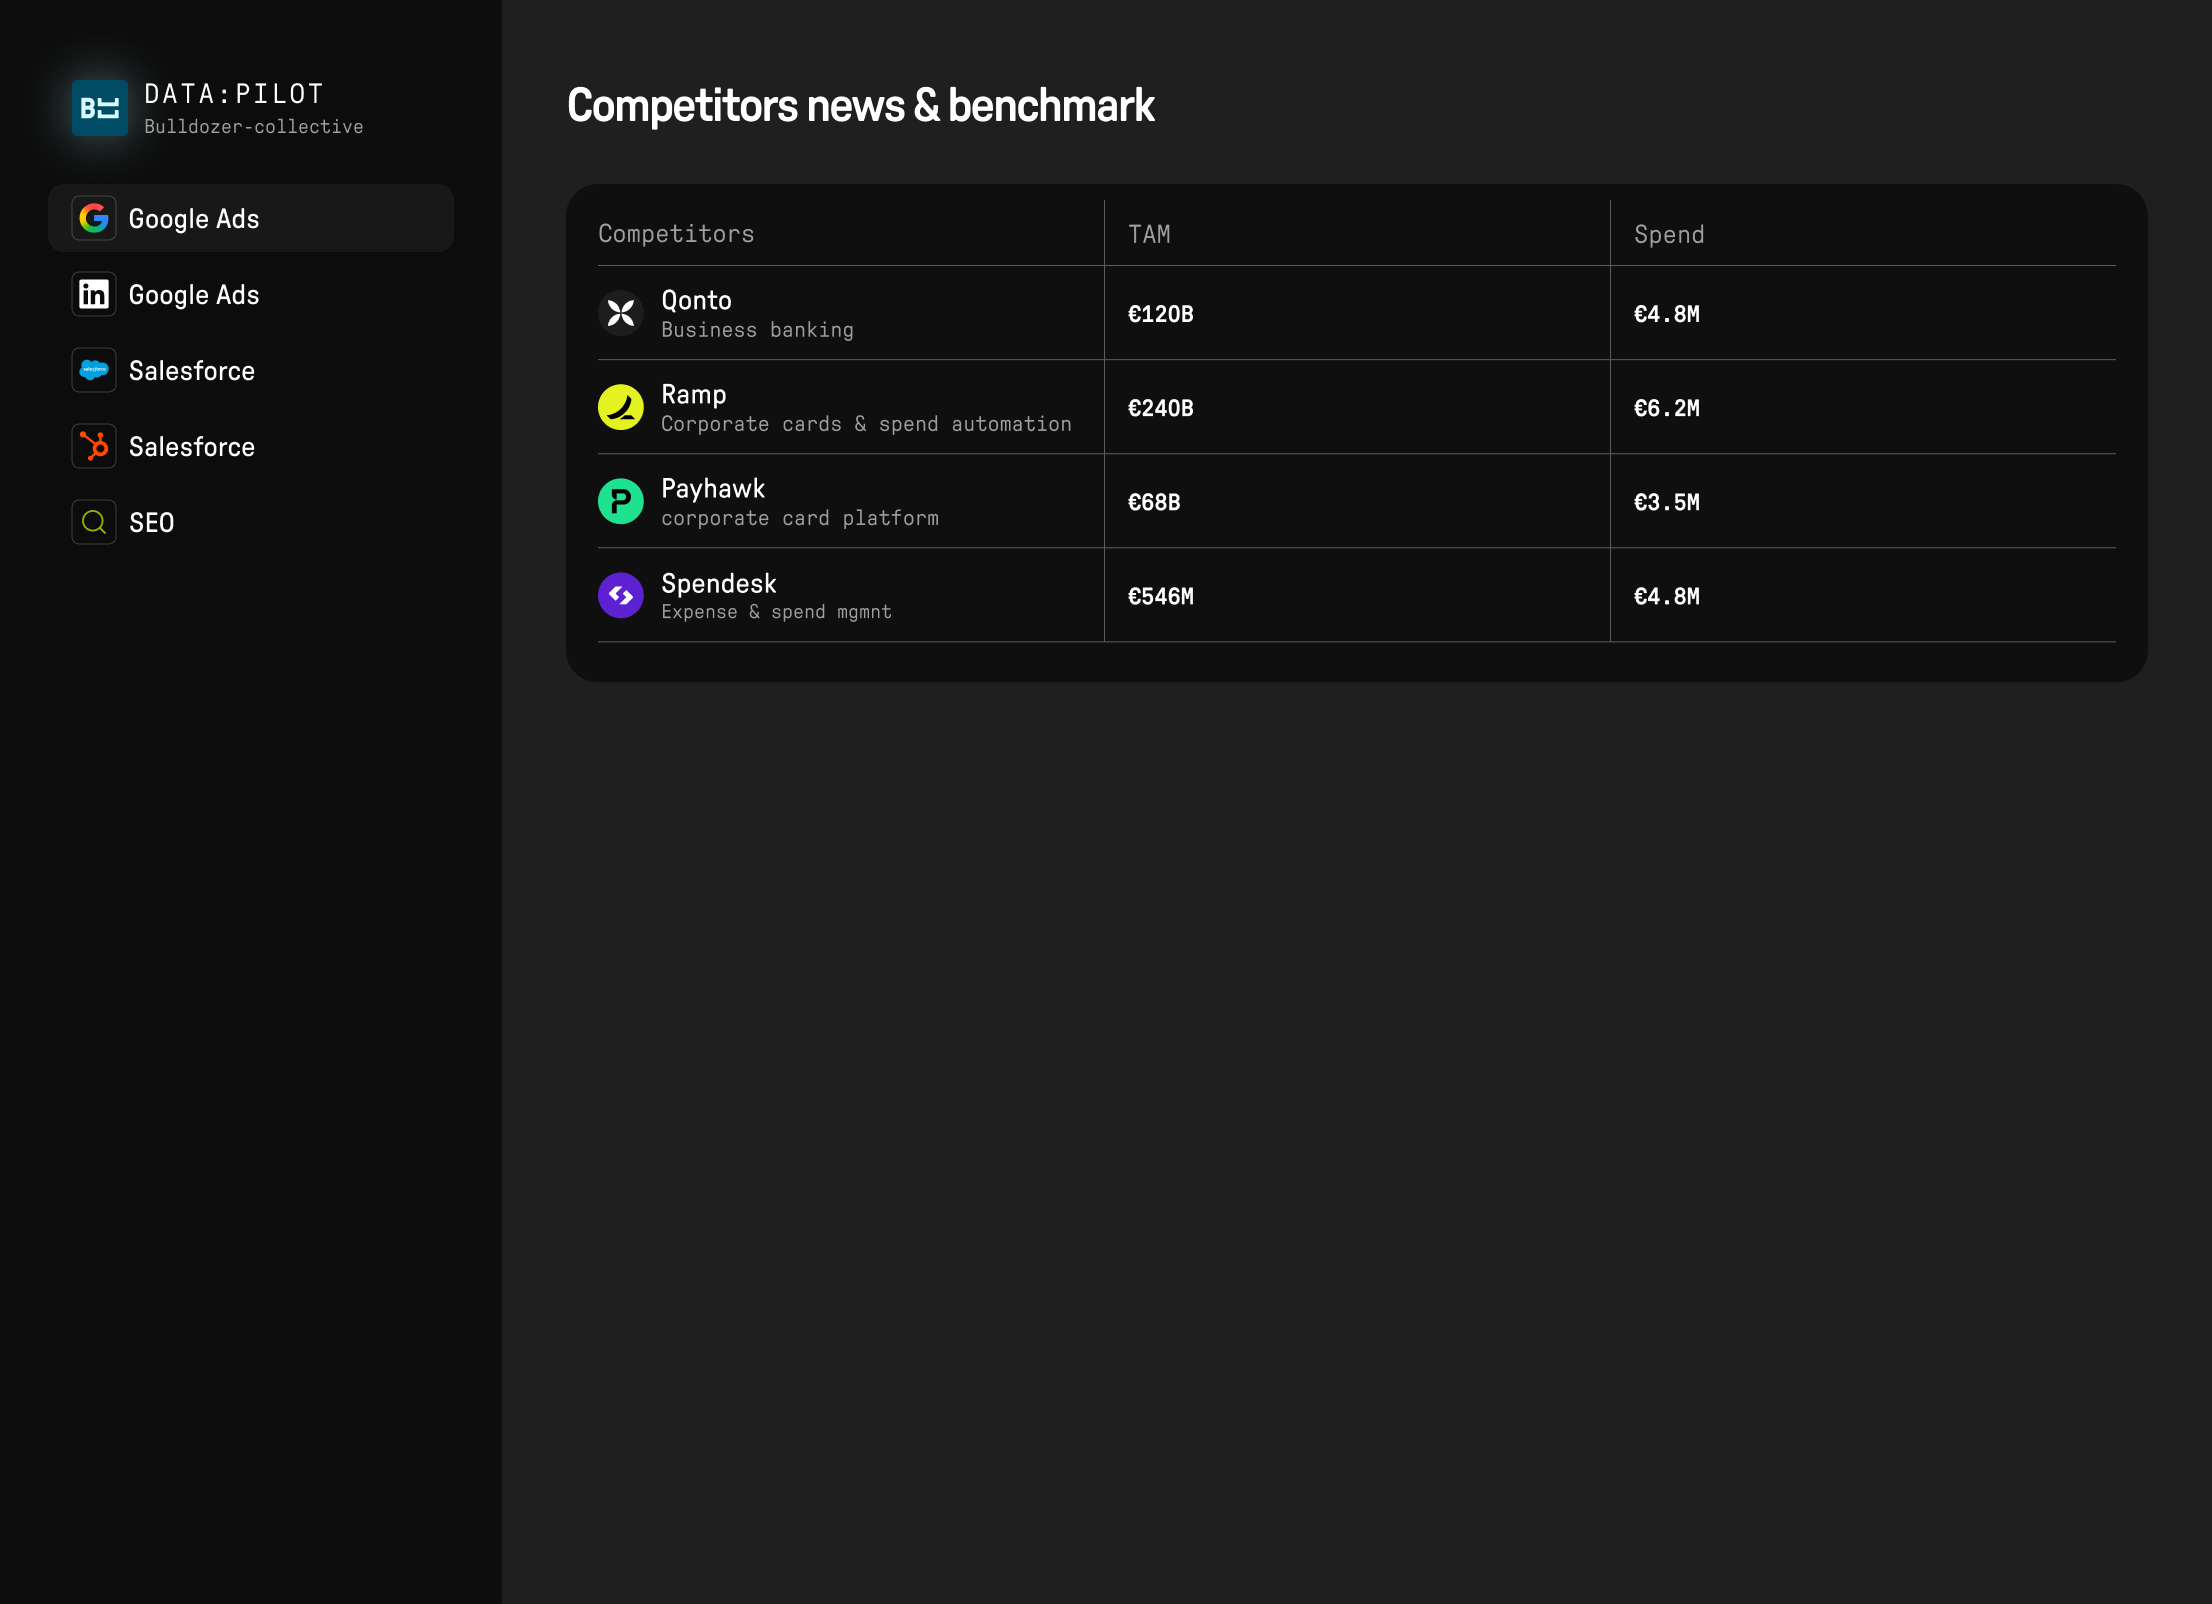Click the Spend column header
Image resolution: width=2212 pixels, height=1604 pixels.
[x=1668, y=234]
